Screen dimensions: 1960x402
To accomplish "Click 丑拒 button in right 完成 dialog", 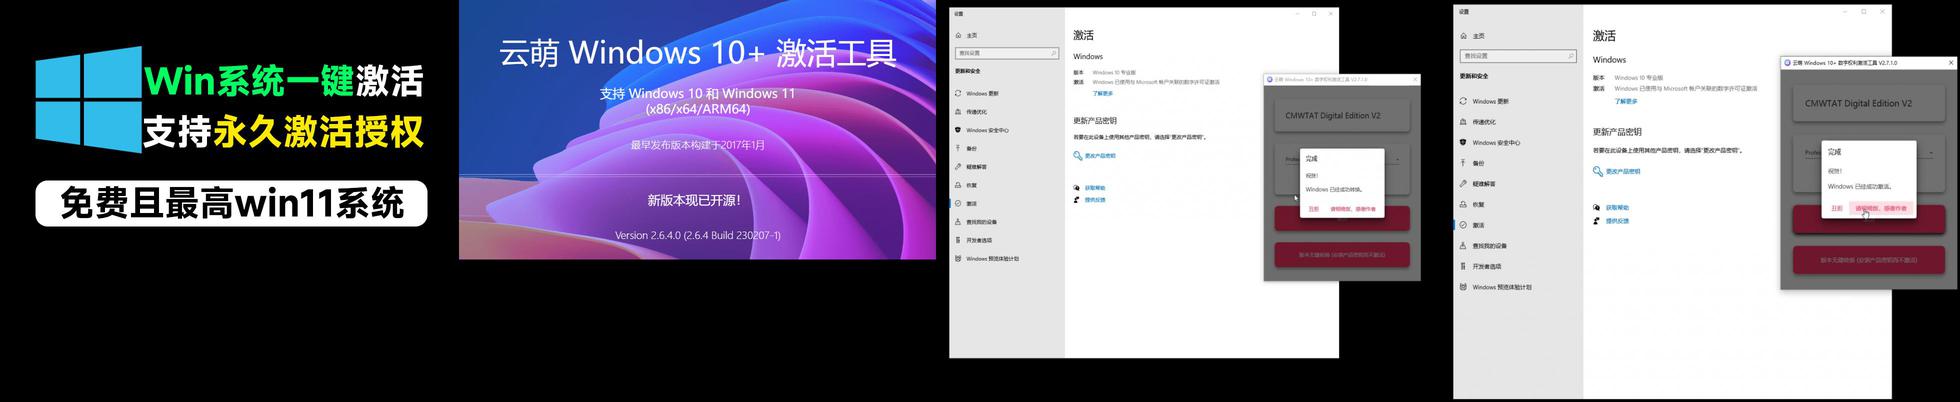I will [1837, 208].
